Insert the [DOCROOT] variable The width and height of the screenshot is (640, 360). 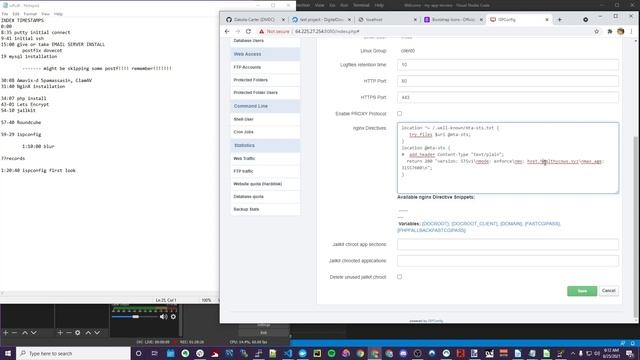pyautogui.click(x=435, y=224)
